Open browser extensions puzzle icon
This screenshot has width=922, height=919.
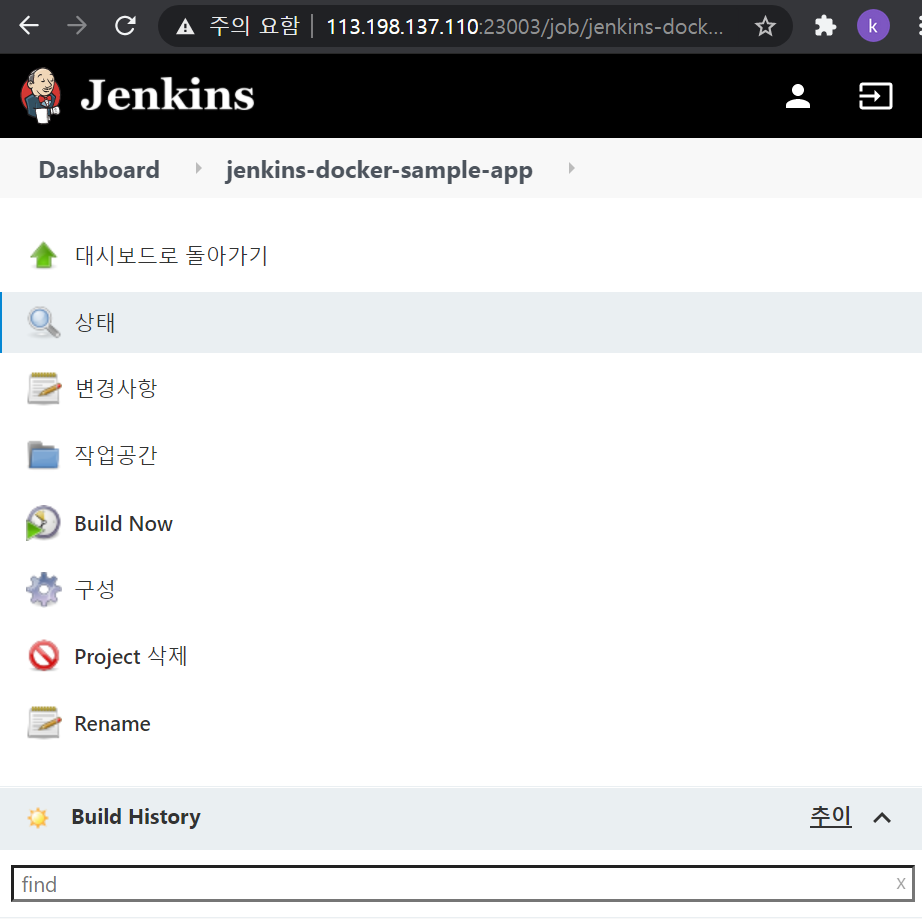click(825, 26)
